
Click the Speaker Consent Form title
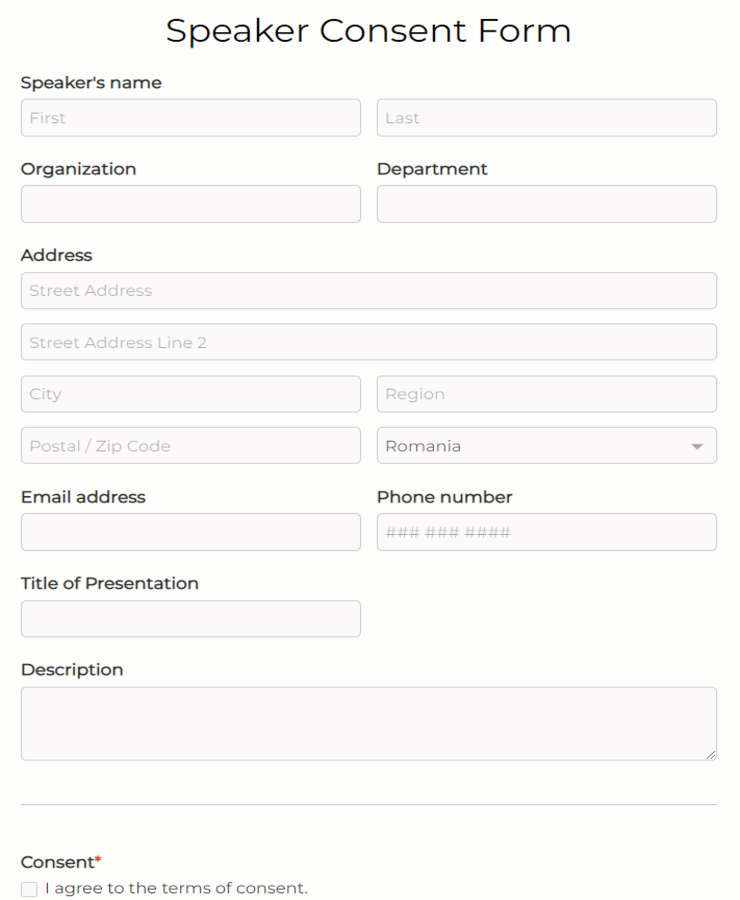pyautogui.click(x=369, y=31)
